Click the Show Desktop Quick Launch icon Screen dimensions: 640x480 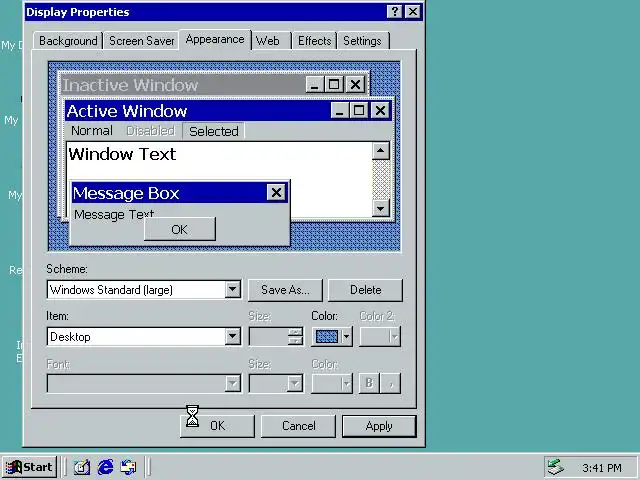(x=82, y=467)
